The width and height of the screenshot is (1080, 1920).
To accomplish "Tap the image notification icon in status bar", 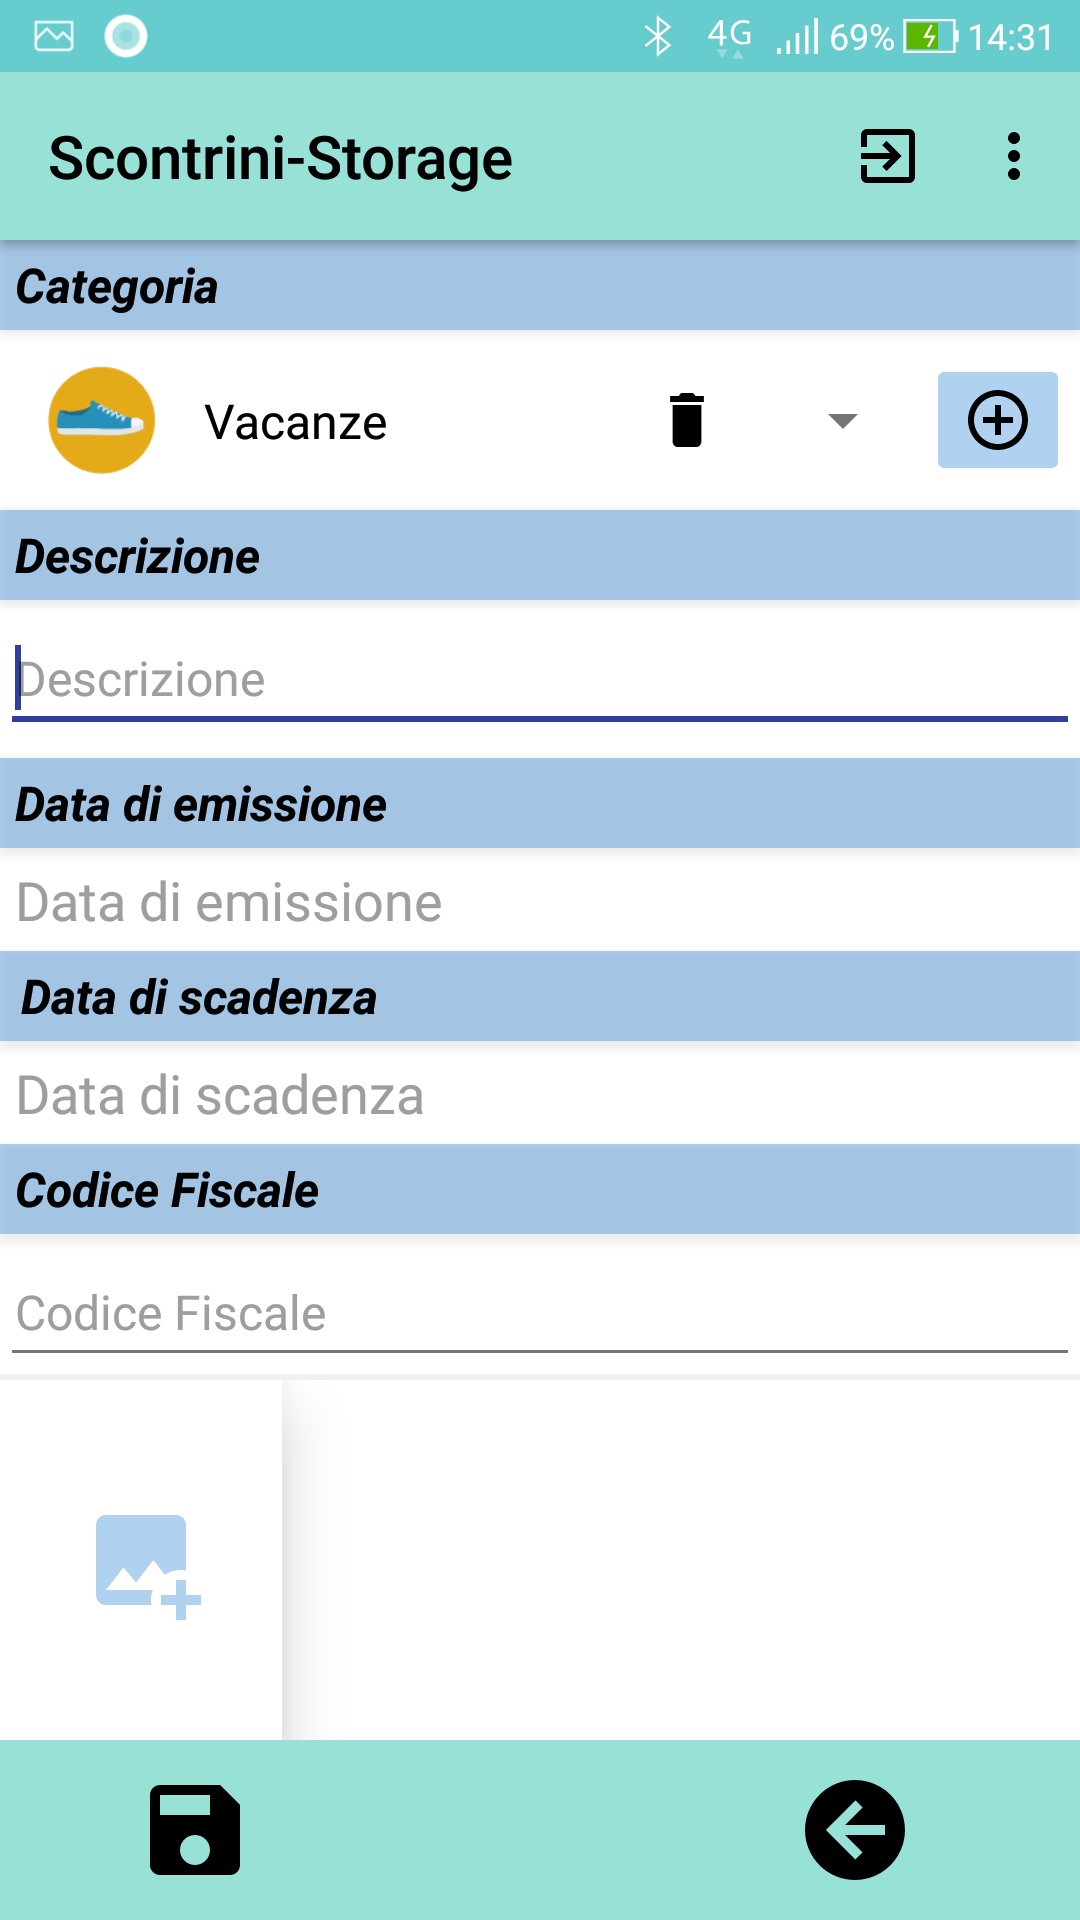I will click(x=54, y=37).
